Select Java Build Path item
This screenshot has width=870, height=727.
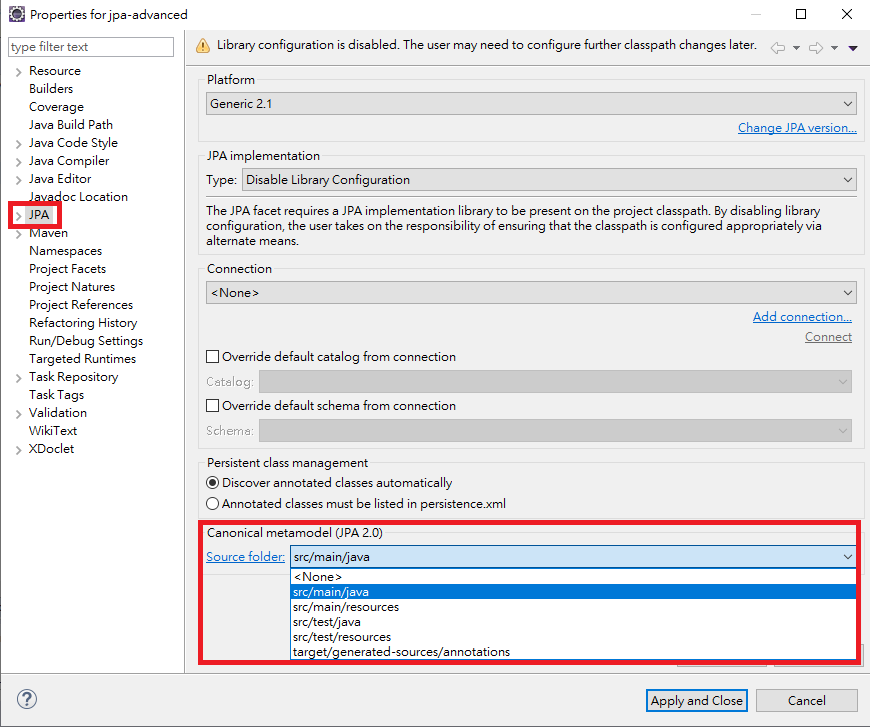[x=71, y=125]
